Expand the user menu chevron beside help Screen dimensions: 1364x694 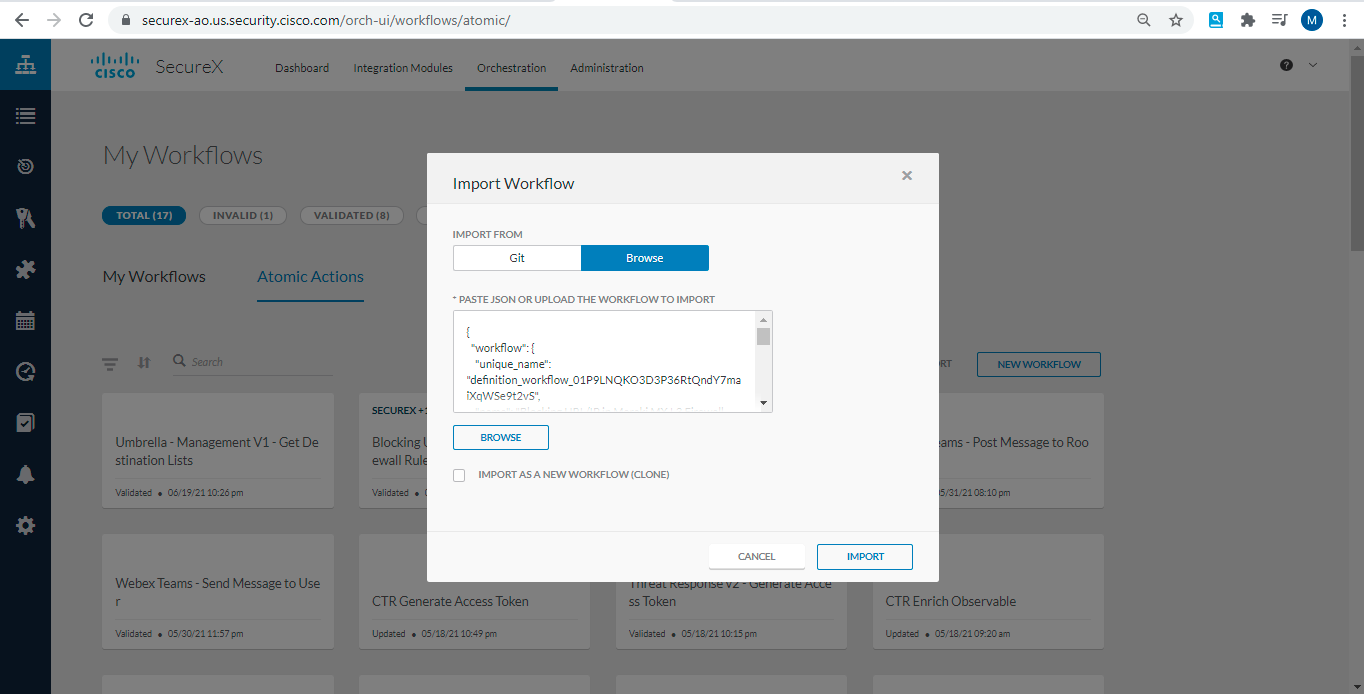1313,65
